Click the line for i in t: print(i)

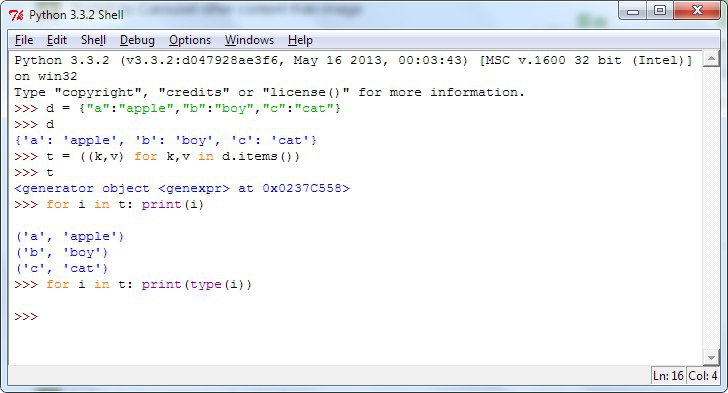click(x=109, y=204)
